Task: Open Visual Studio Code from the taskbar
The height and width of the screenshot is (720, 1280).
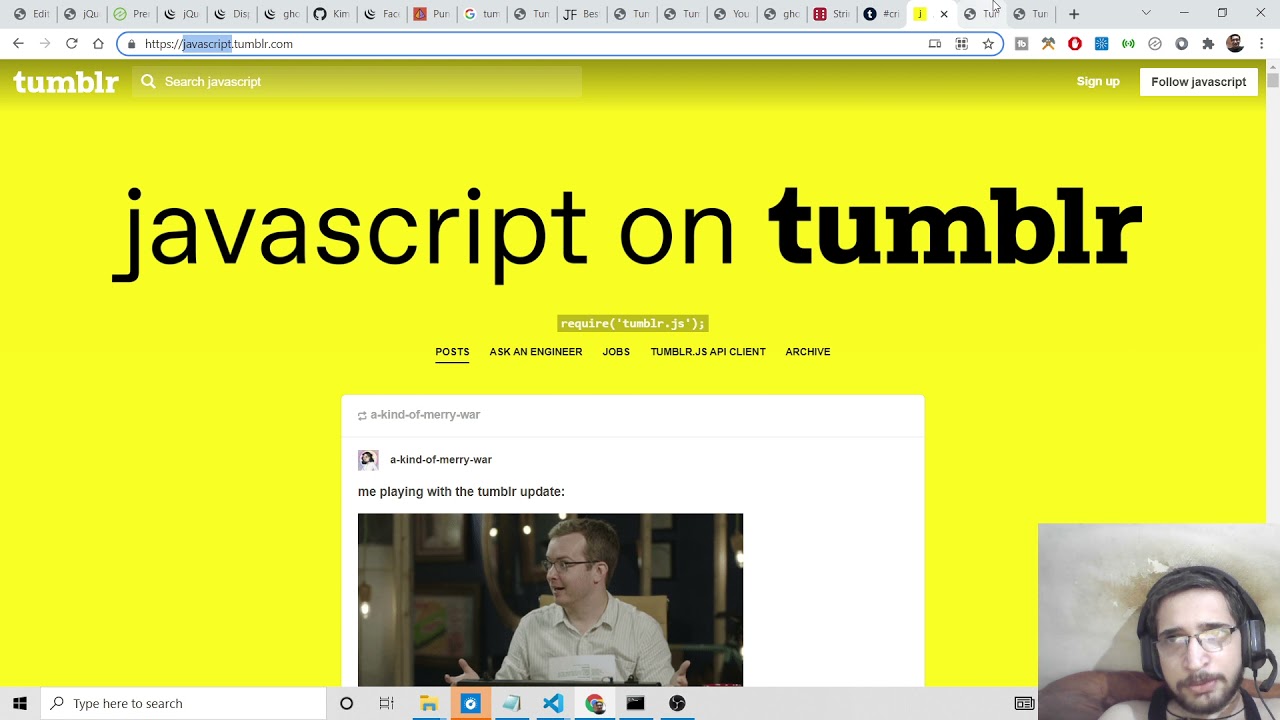Action: click(553, 703)
